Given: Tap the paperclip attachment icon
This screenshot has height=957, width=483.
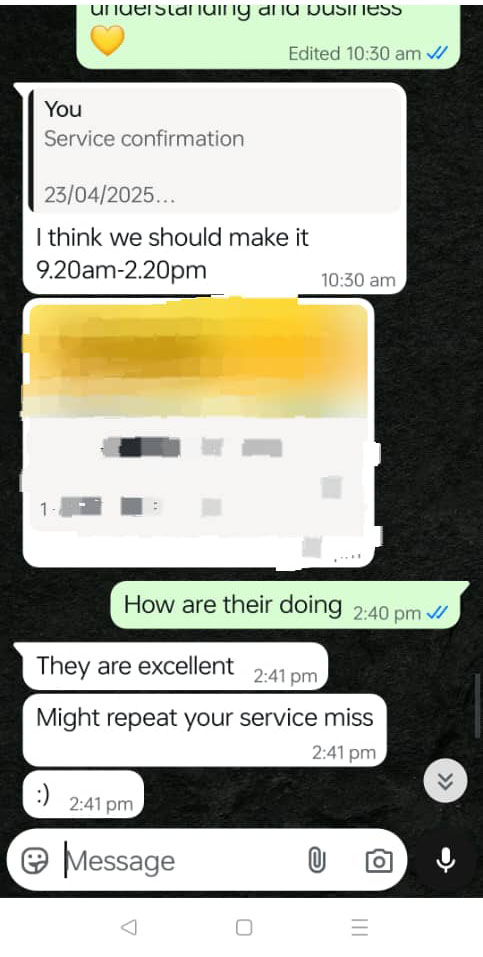Looking at the screenshot, I should pos(316,861).
